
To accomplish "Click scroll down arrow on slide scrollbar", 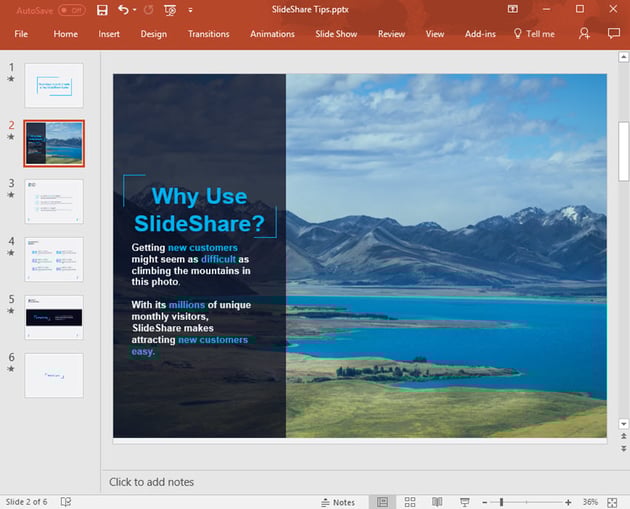I will (x=623, y=424).
